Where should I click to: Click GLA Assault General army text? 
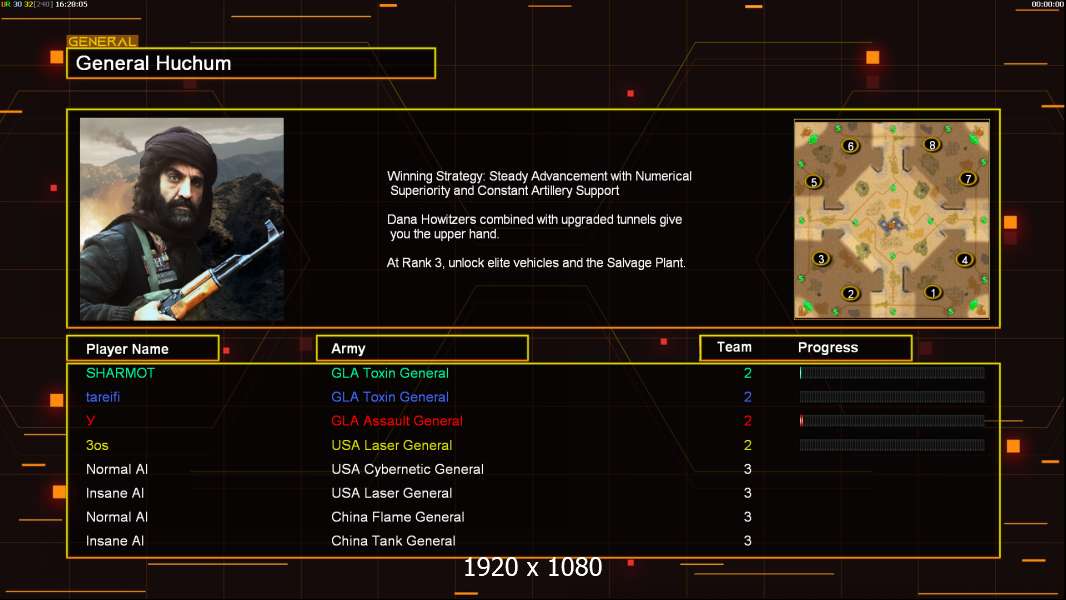click(x=396, y=421)
